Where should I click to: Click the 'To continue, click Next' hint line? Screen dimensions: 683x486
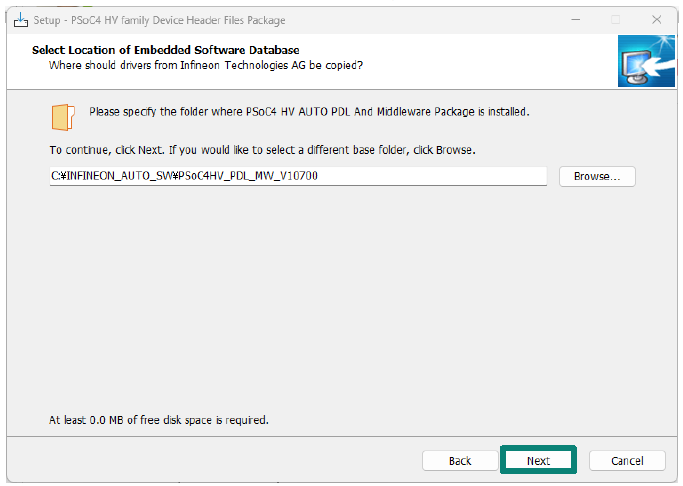click(x=262, y=150)
